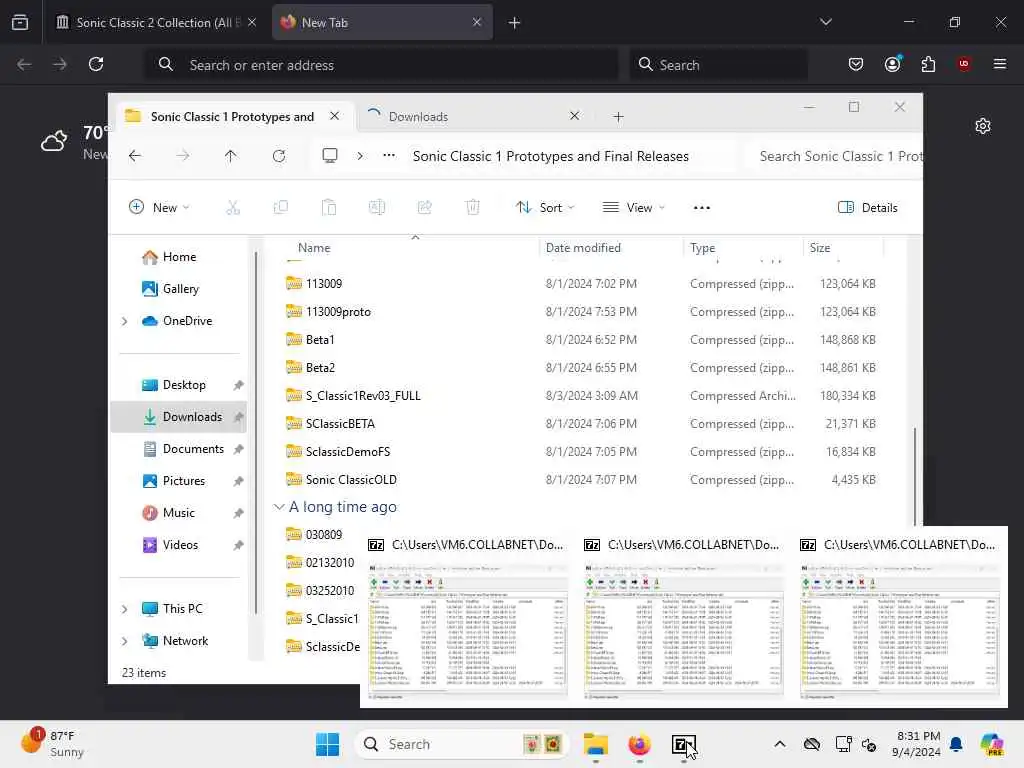Image resolution: width=1024 pixels, height=768 pixels.
Task: Open the Windows Start menu
Action: [x=327, y=744]
